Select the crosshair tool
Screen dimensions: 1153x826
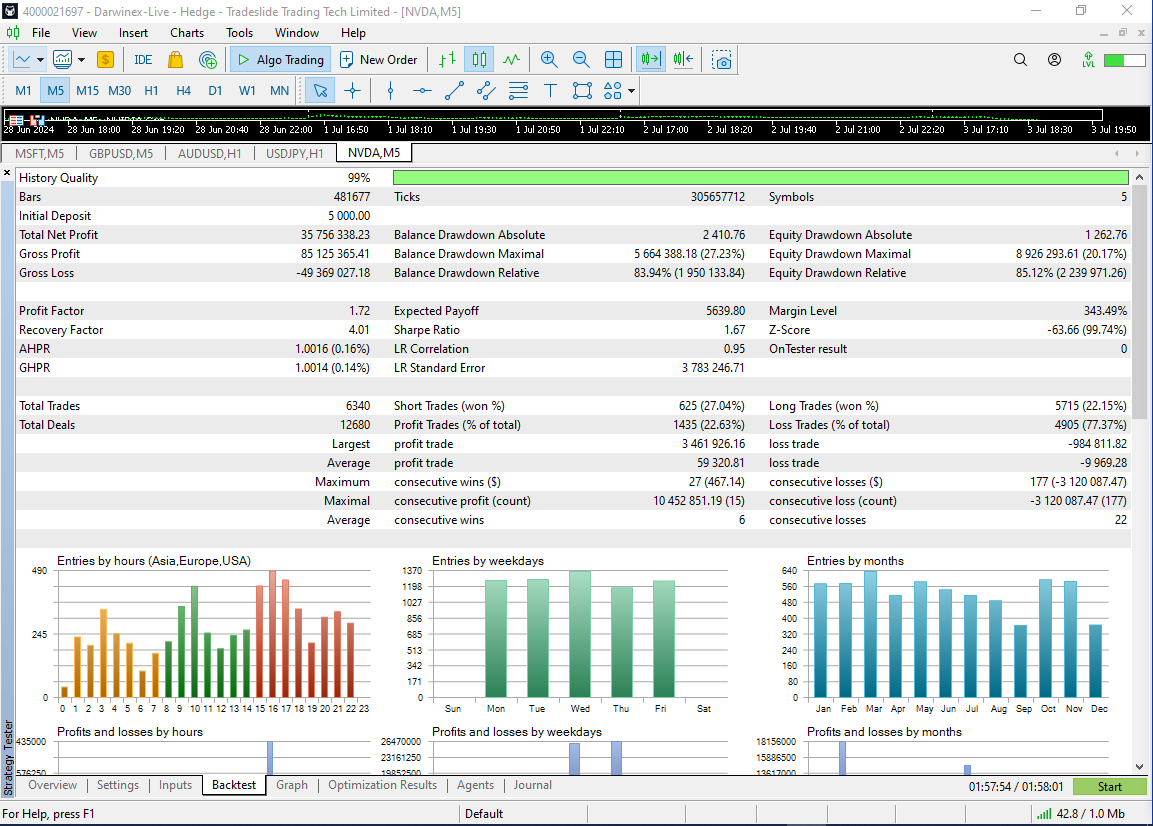click(352, 90)
